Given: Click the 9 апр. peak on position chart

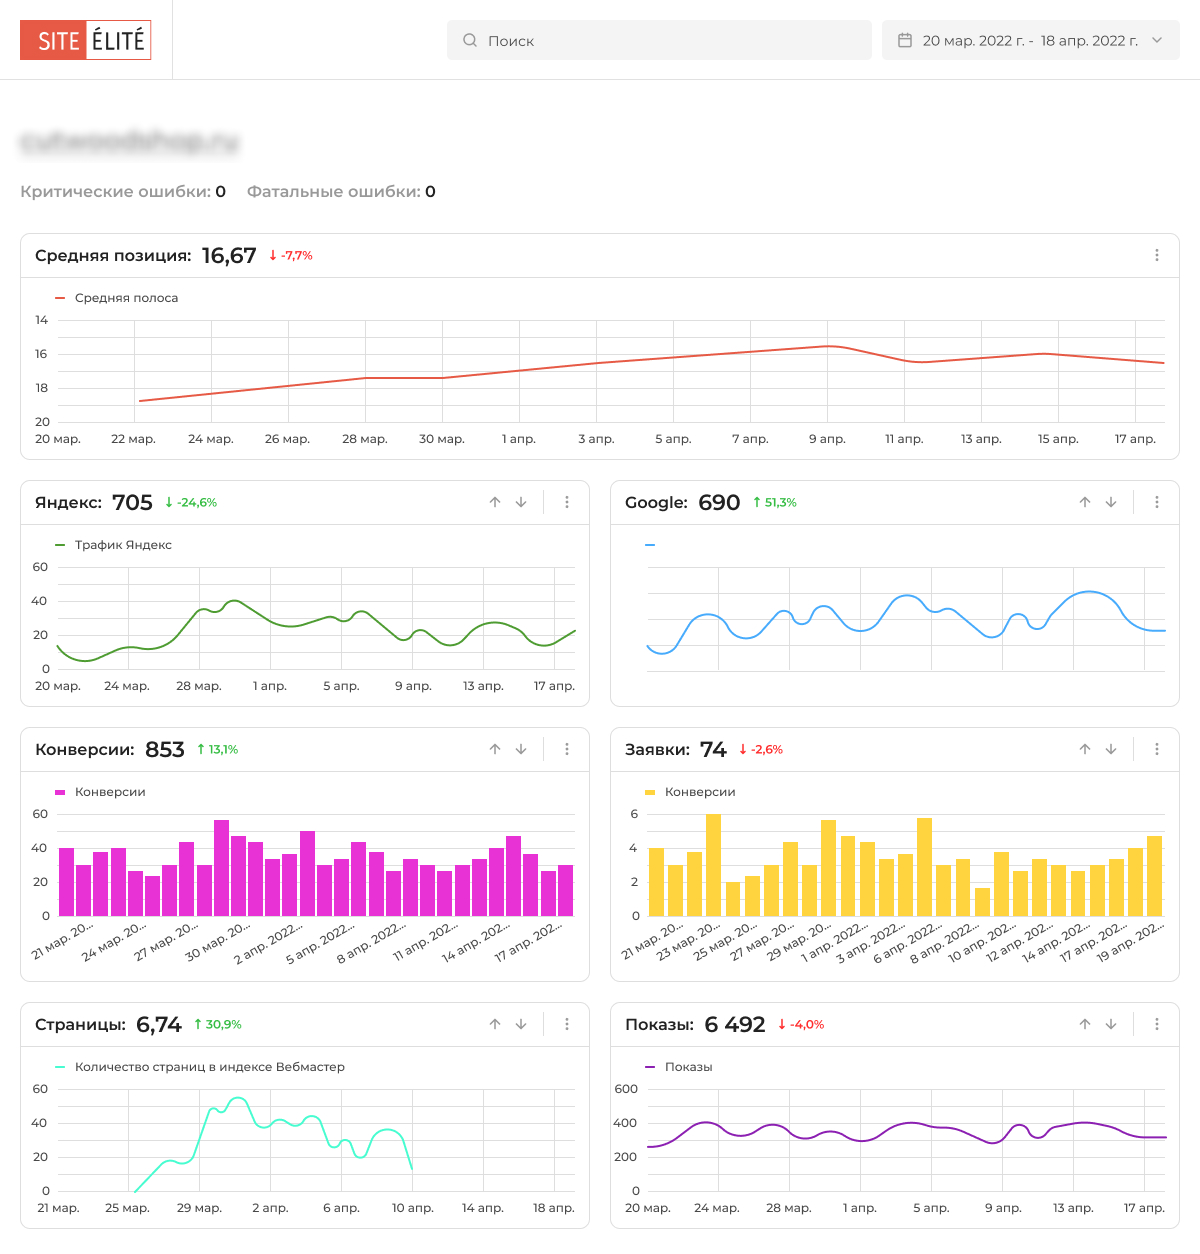Looking at the screenshot, I should [828, 346].
